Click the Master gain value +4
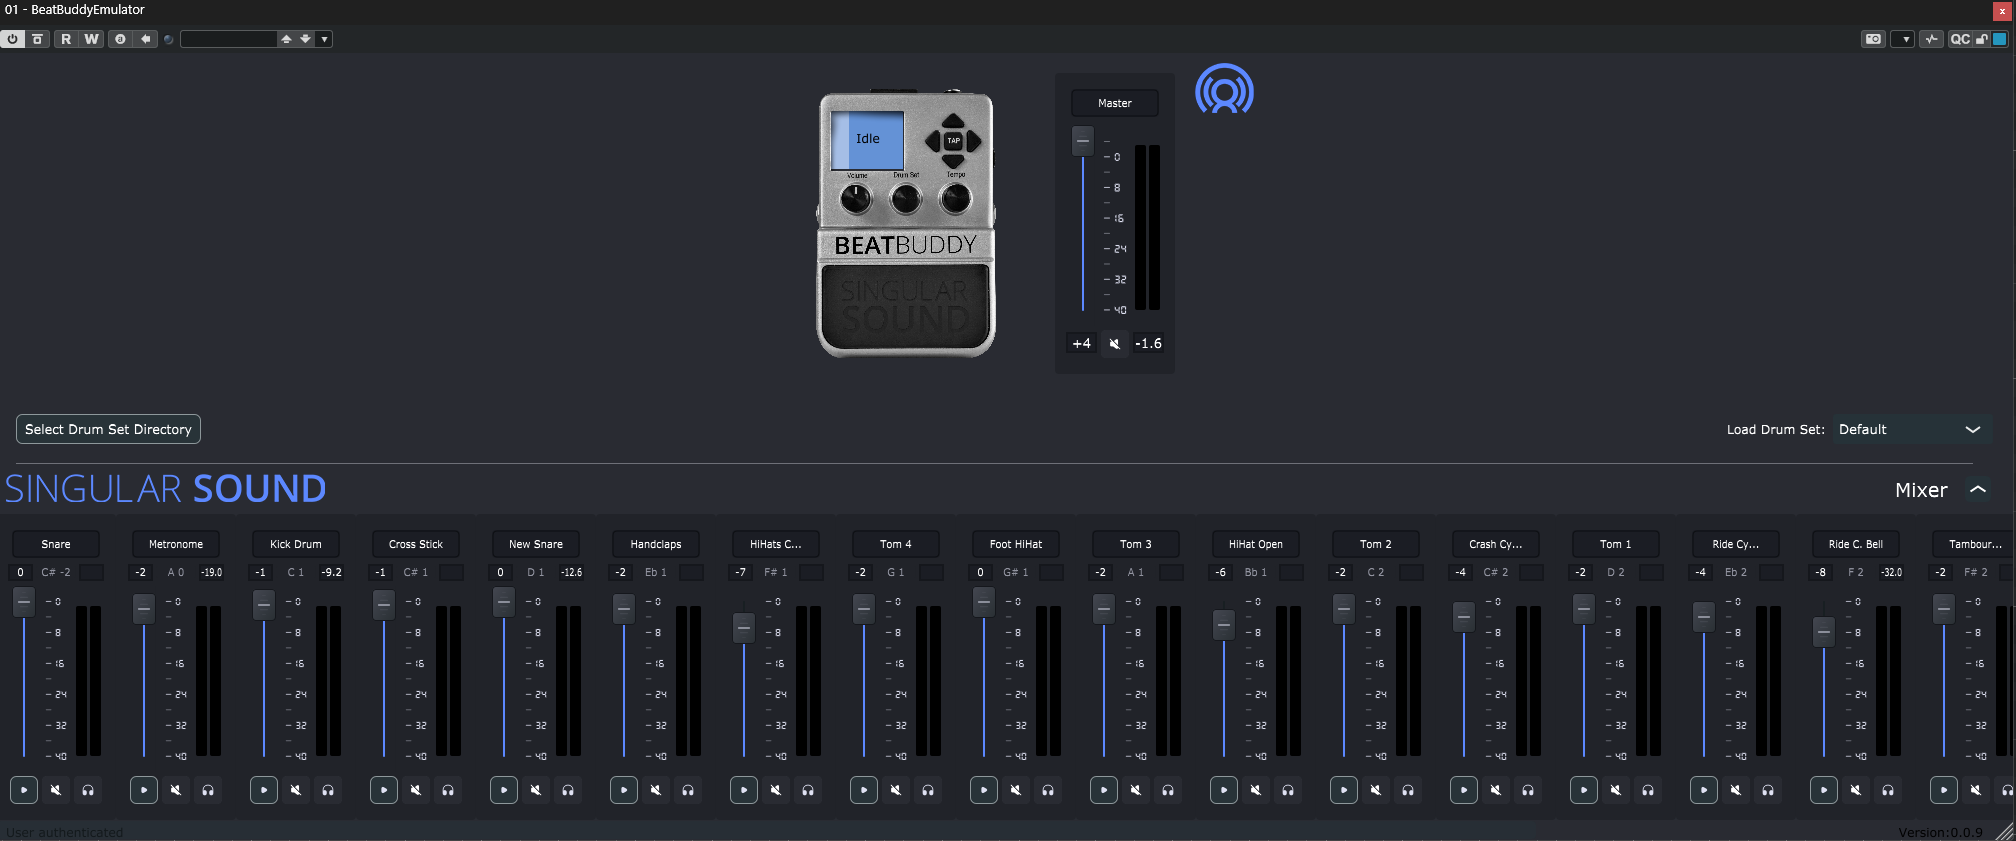2016x841 pixels. pos(1082,343)
